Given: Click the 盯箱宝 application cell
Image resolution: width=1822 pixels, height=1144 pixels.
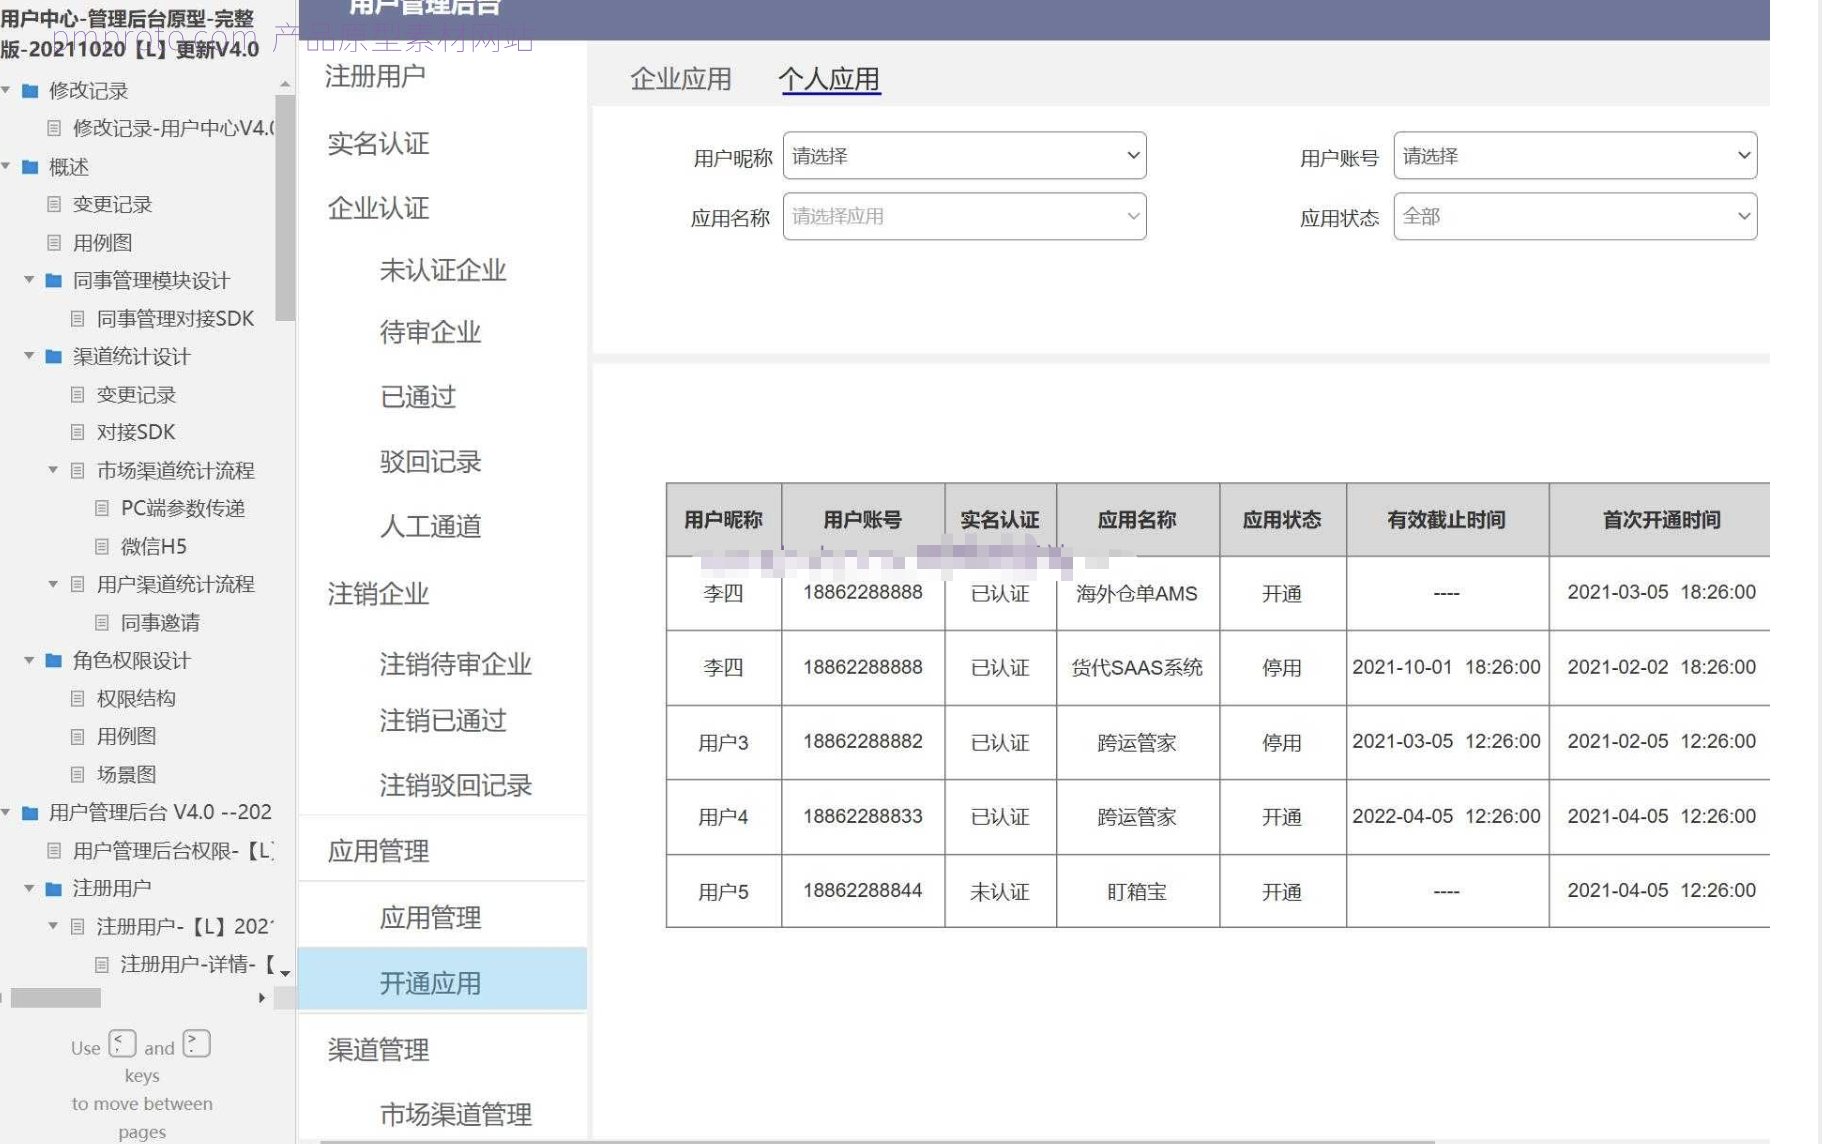Looking at the screenshot, I should (x=1137, y=892).
